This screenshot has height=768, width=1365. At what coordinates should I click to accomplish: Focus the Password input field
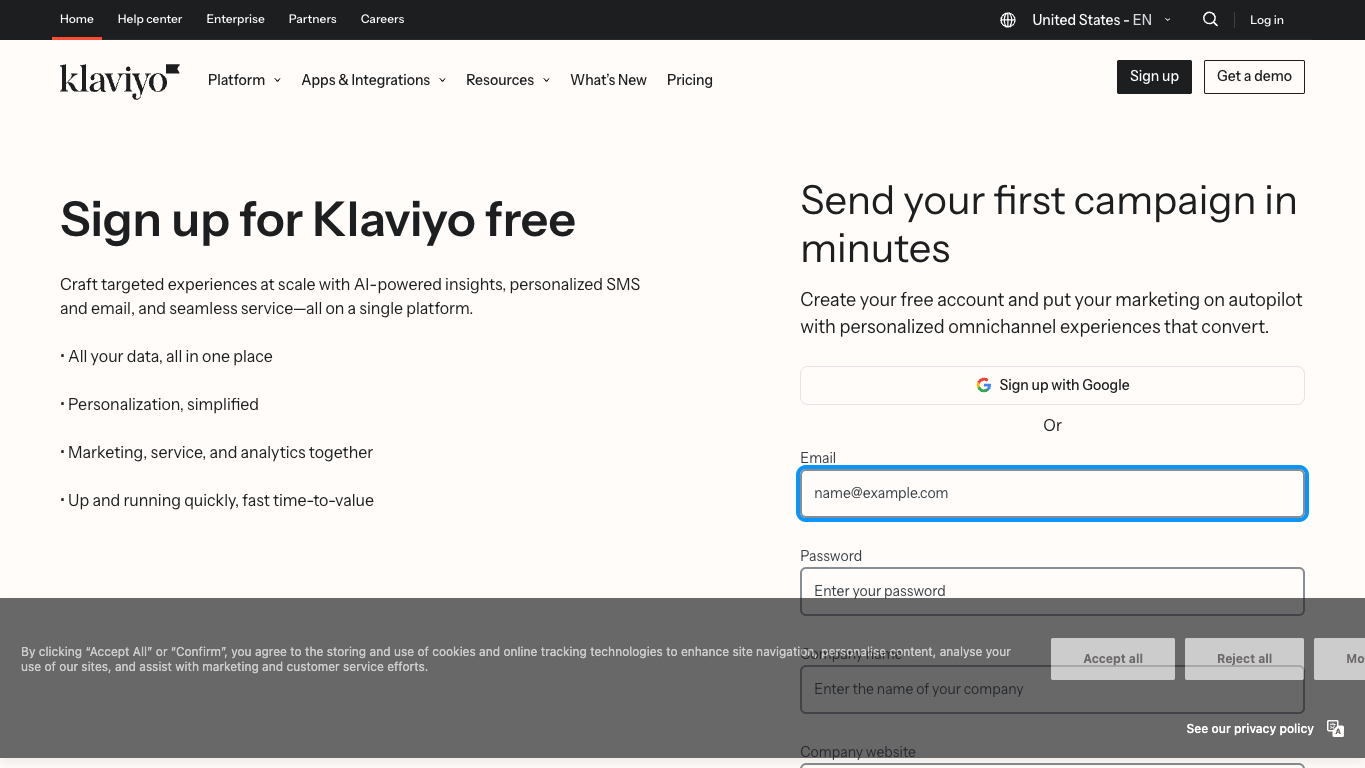(1052, 591)
